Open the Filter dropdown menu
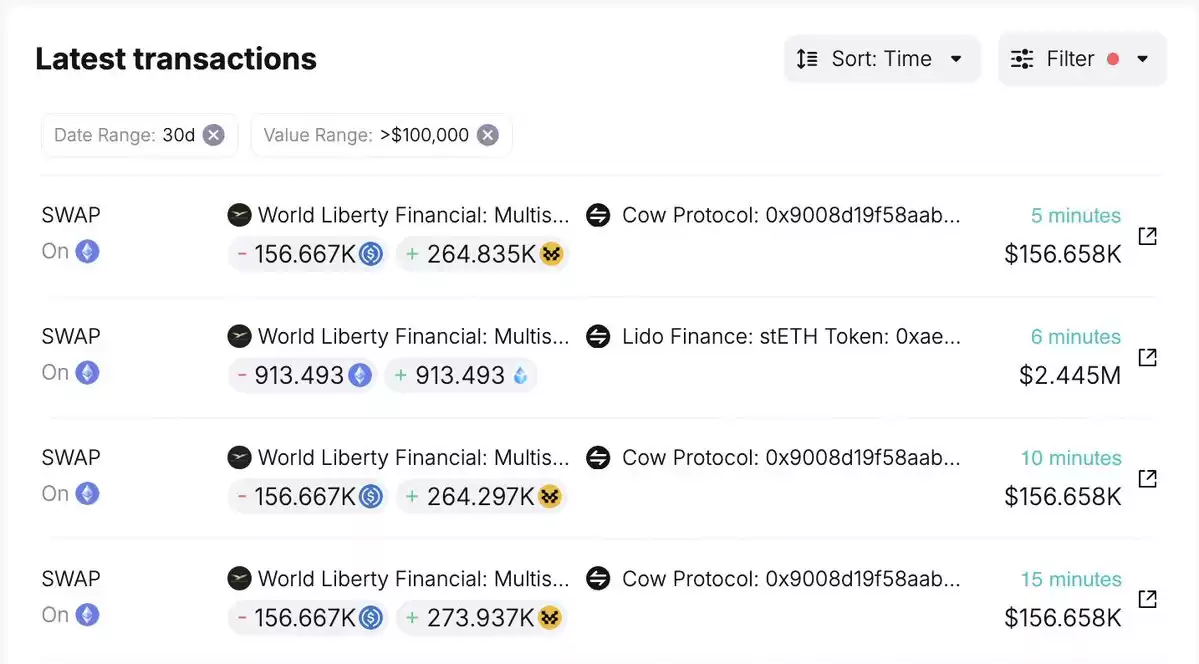This screenshot has height=664, width=1199. [x=1082, y=59]
